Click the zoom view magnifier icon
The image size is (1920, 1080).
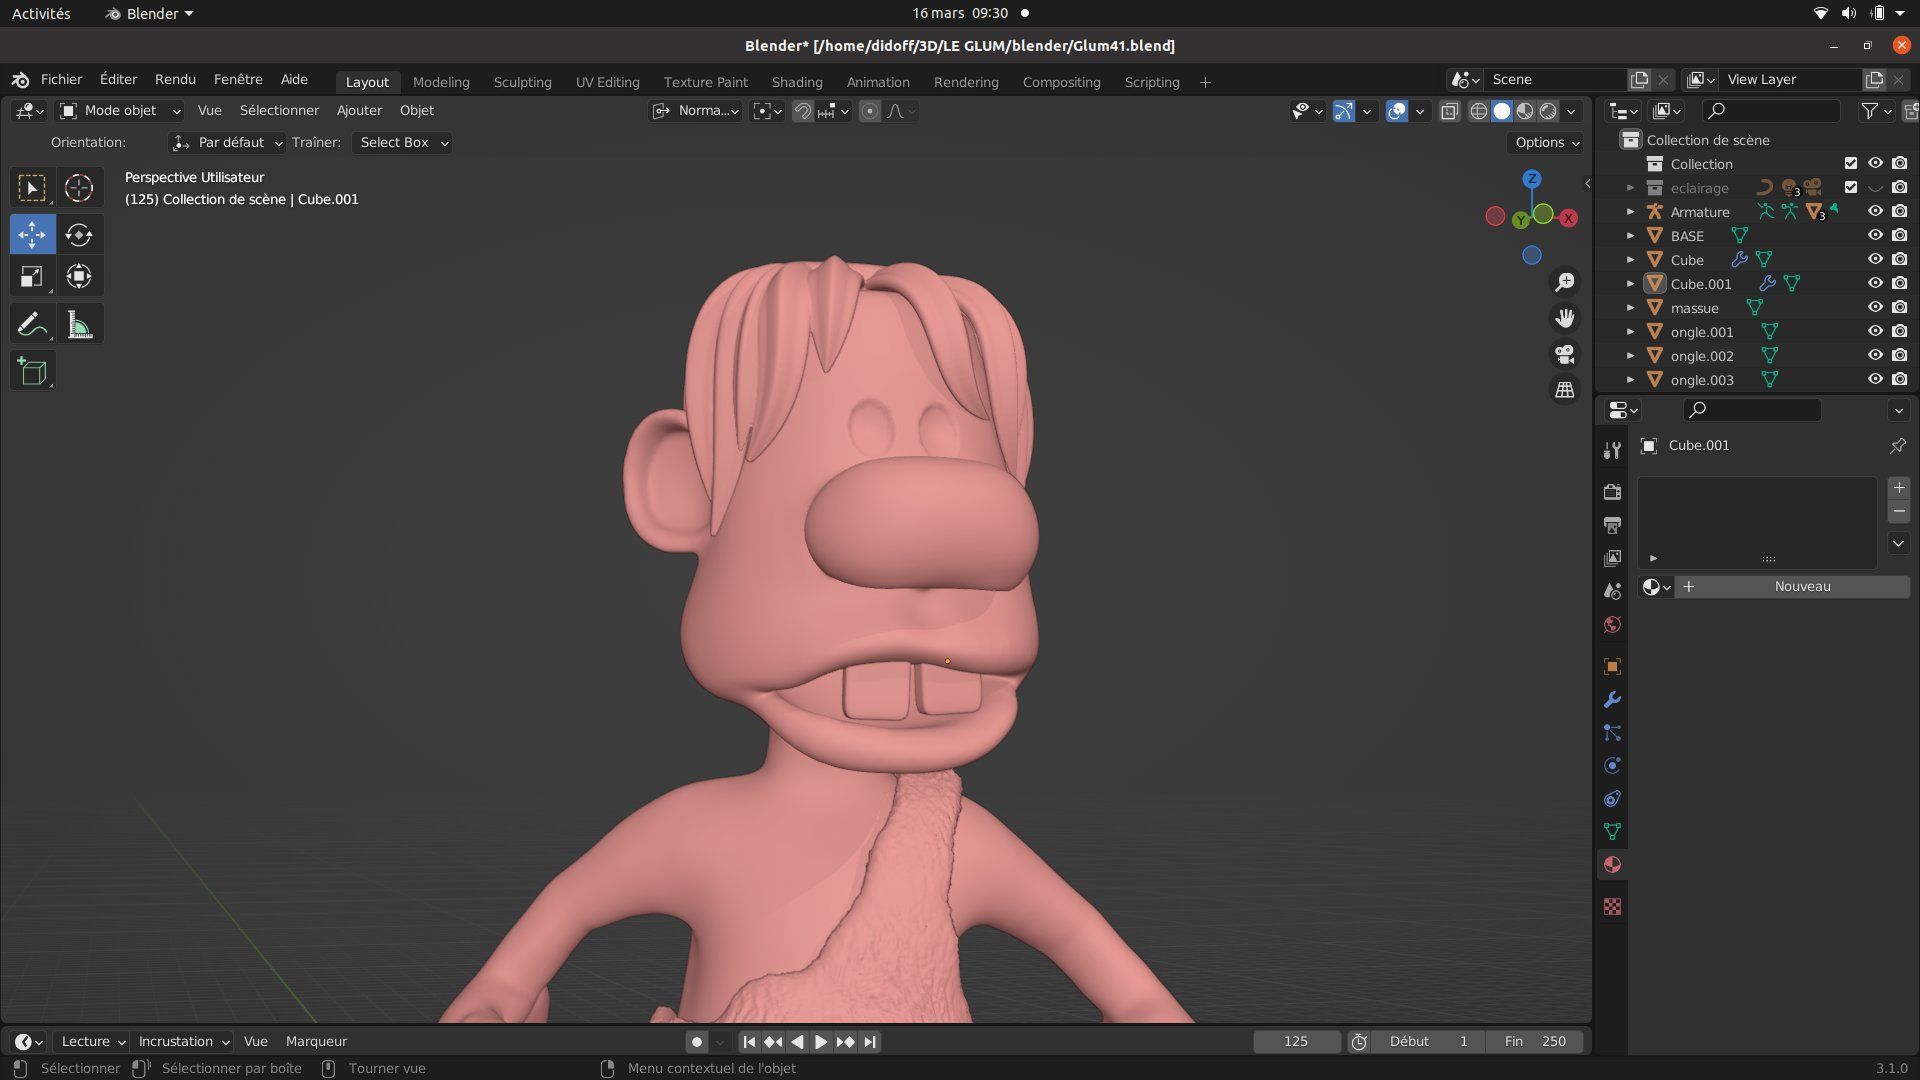(x=1565, y=282)
